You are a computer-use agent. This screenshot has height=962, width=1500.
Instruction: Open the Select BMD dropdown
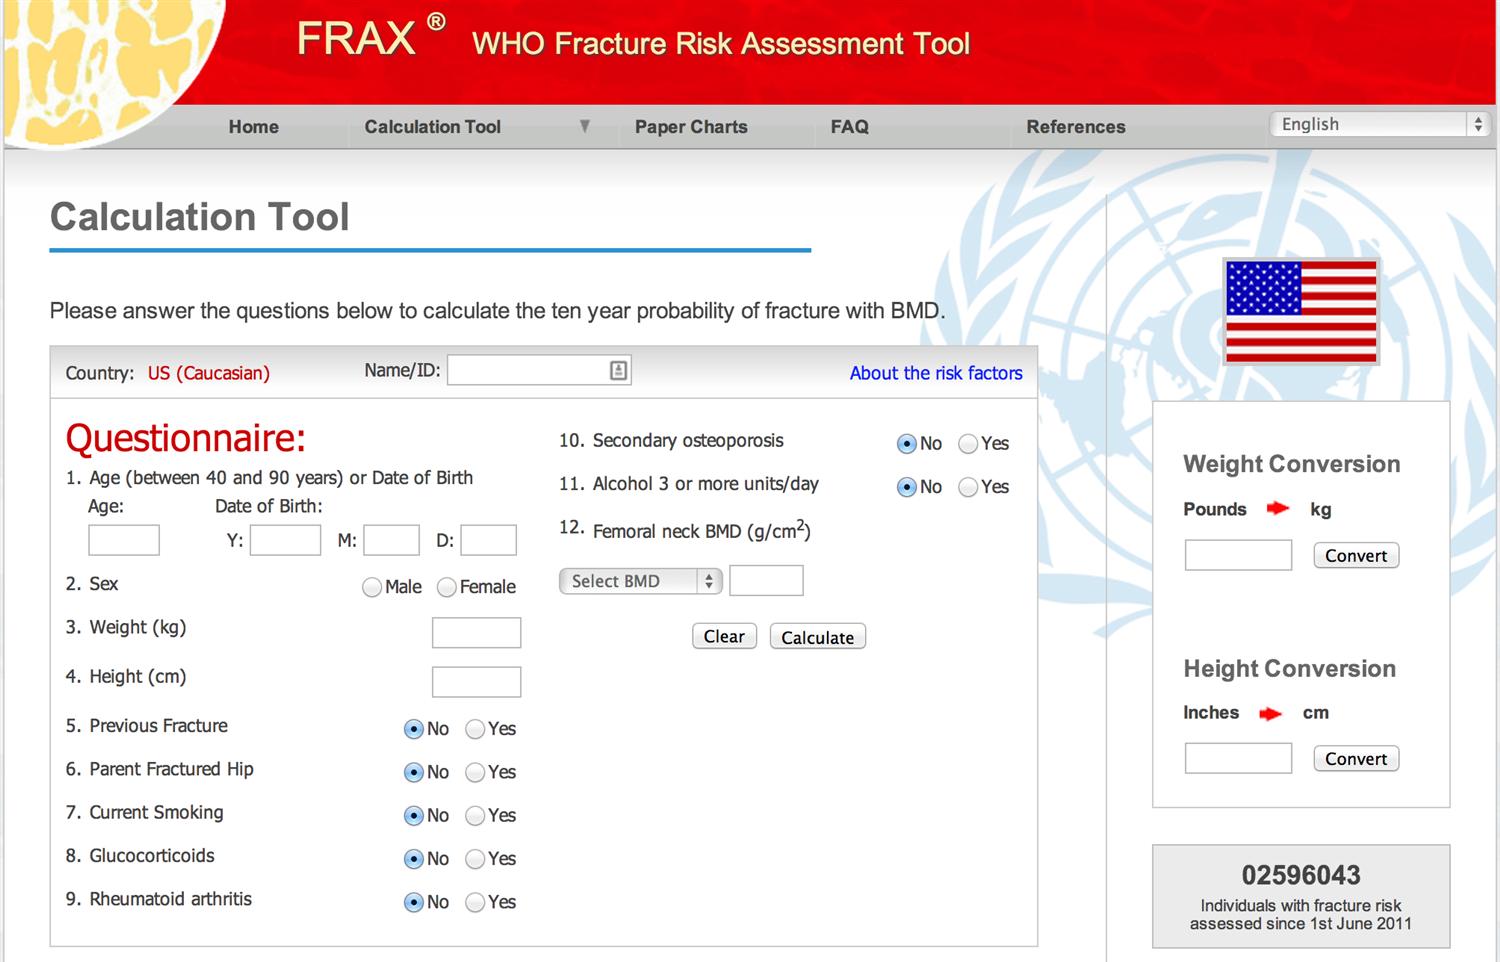(x=639, y=581)
